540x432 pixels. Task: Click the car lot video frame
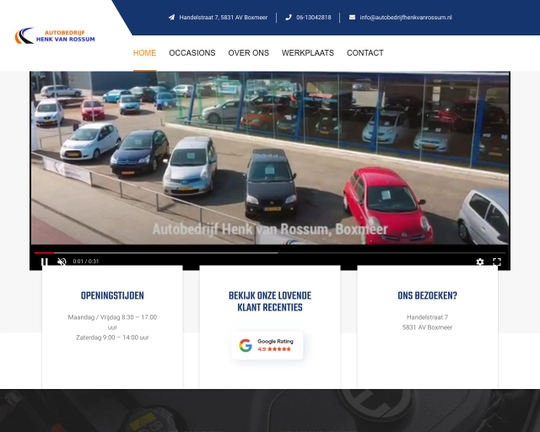(270, 158)
